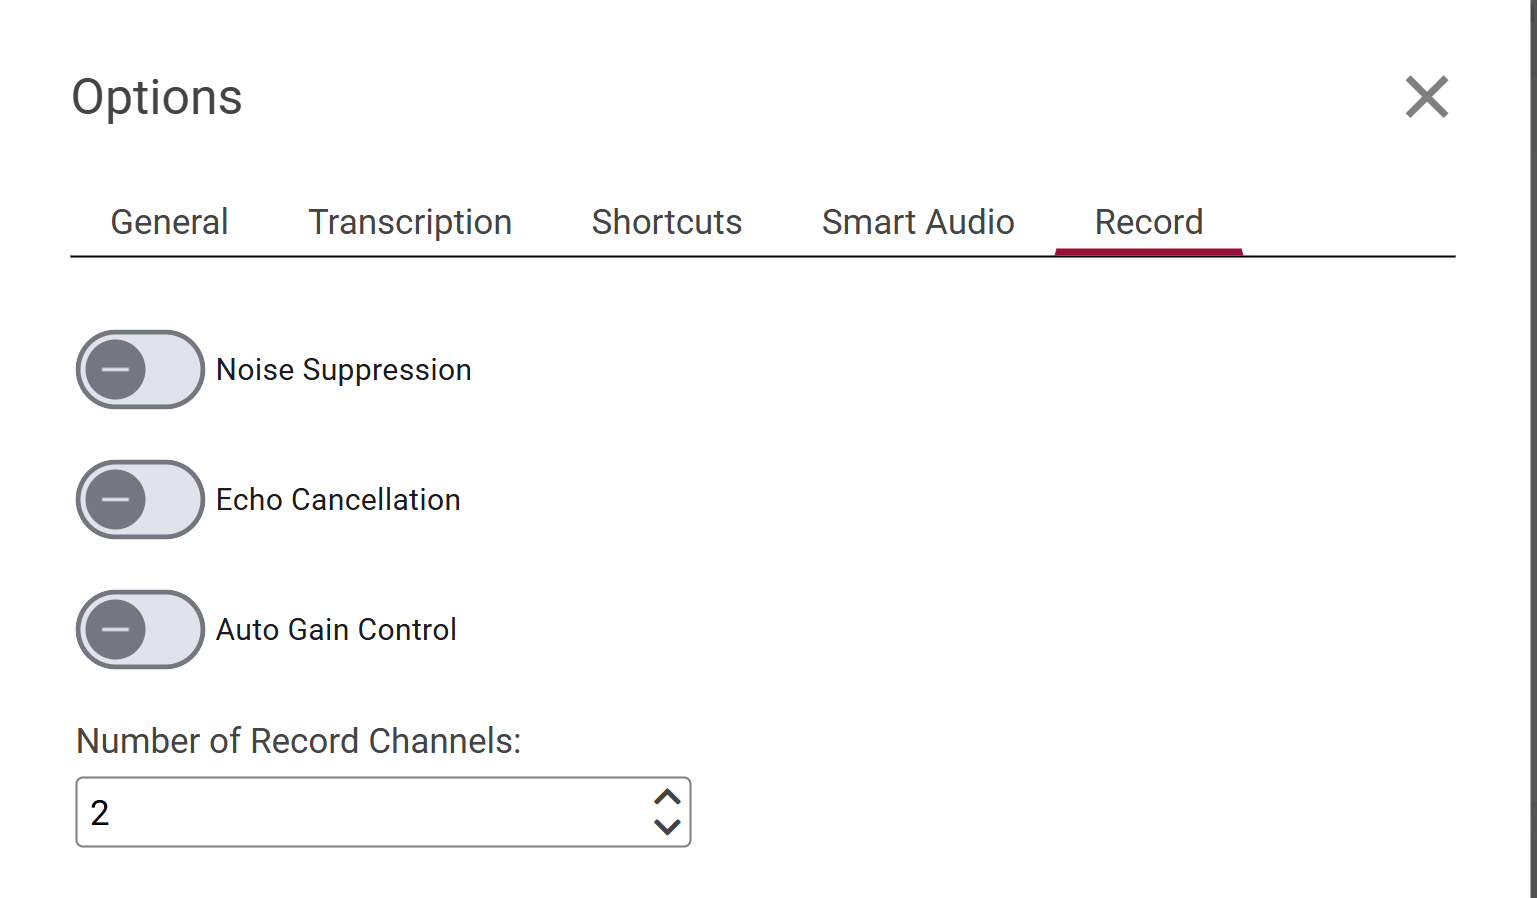This screenshot has width=1537, height=898.
Task: Focus the Number of Record Channels input field
Action: click(360, 812)
